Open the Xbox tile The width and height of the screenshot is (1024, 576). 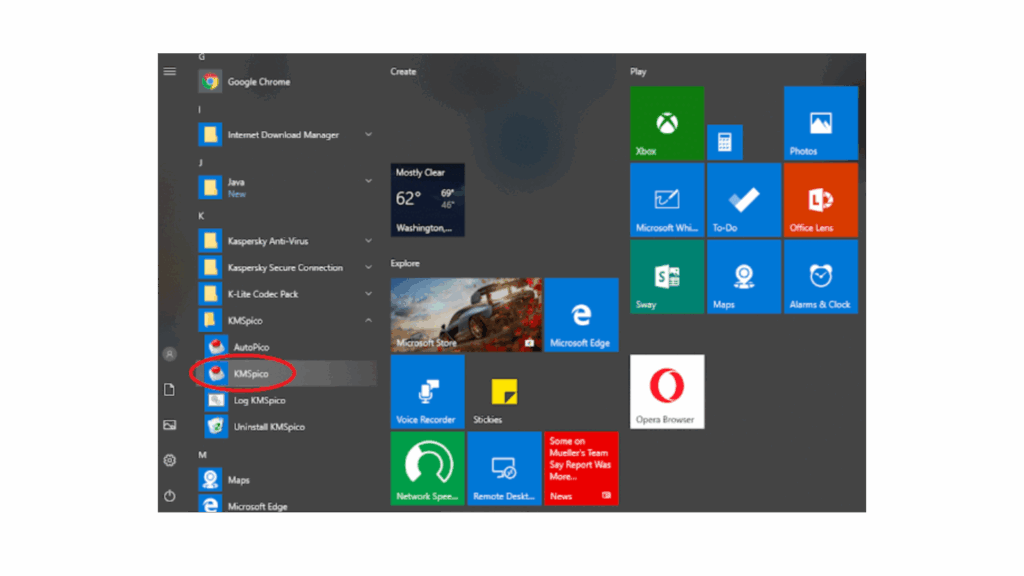click(666, 122)
